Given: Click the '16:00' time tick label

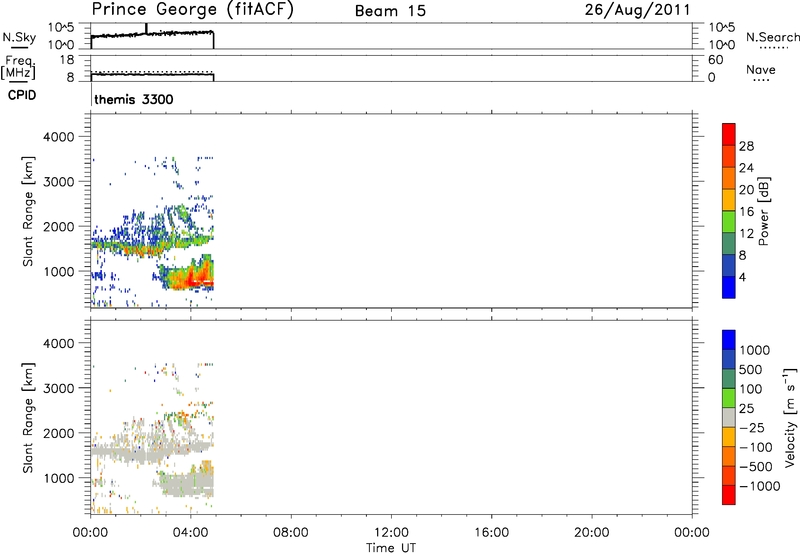Looking at the screenshot, I should point(491,533).
